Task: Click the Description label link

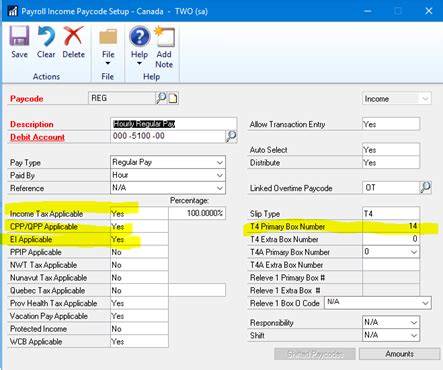Action: pos(32,124)
